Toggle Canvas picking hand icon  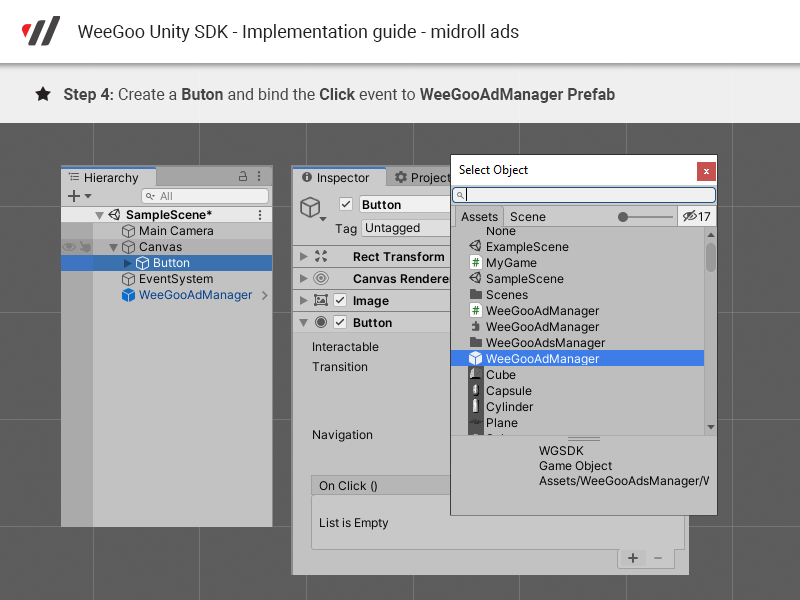point(85,247)
